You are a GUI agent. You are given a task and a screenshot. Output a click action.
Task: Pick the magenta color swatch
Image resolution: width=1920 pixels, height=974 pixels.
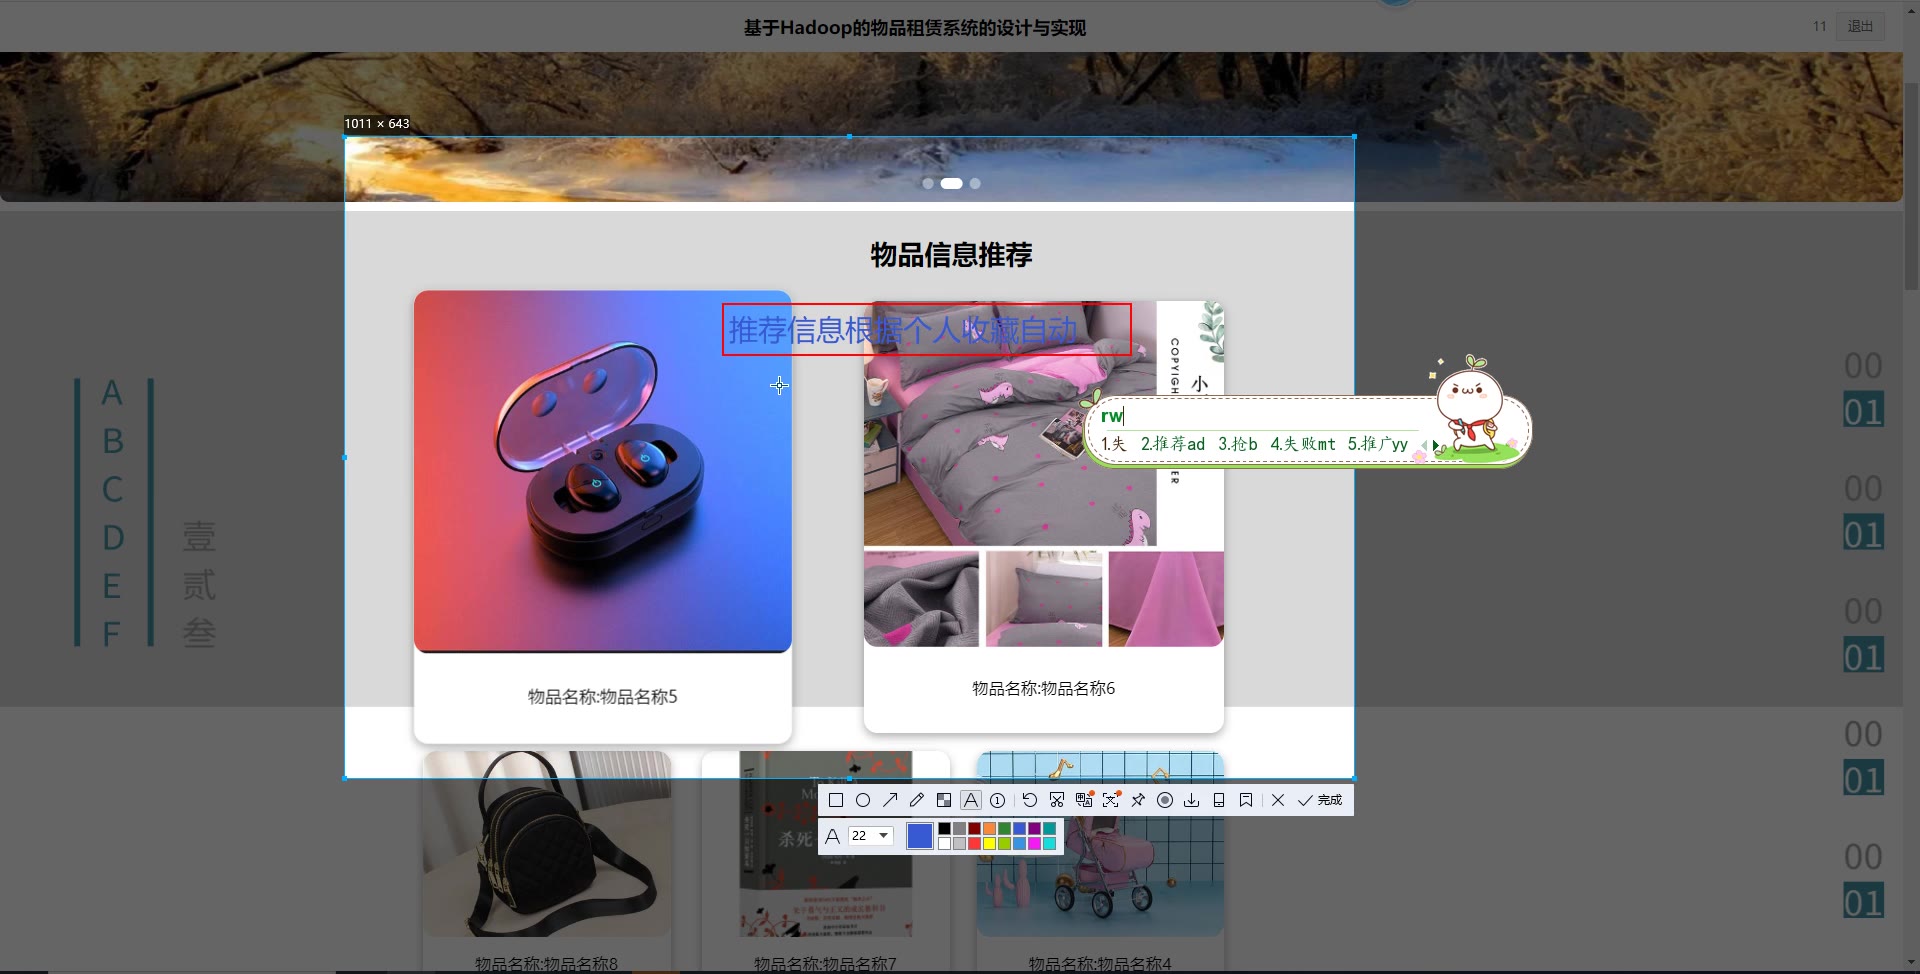coord(1034,844)
